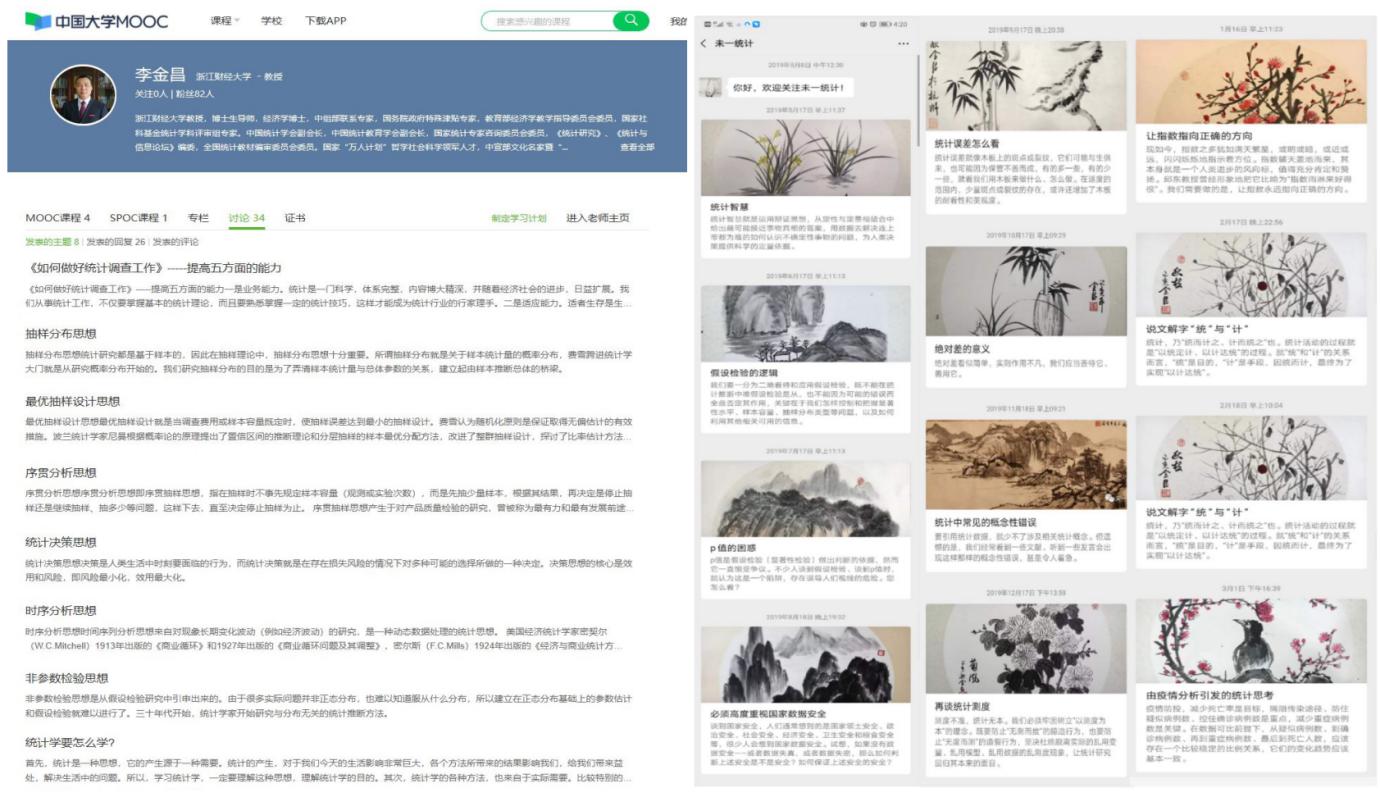The height and width of the screenshot is (797, 1380).
Task: Click the 中国大学MOOC logo
Action: tap(97, 21)
